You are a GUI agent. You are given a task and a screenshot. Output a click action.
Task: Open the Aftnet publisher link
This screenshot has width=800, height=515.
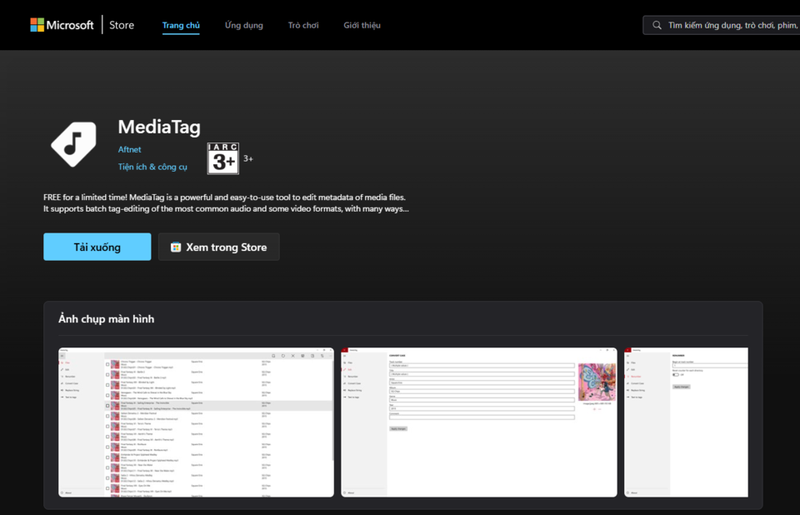click(x=129, y=150)
